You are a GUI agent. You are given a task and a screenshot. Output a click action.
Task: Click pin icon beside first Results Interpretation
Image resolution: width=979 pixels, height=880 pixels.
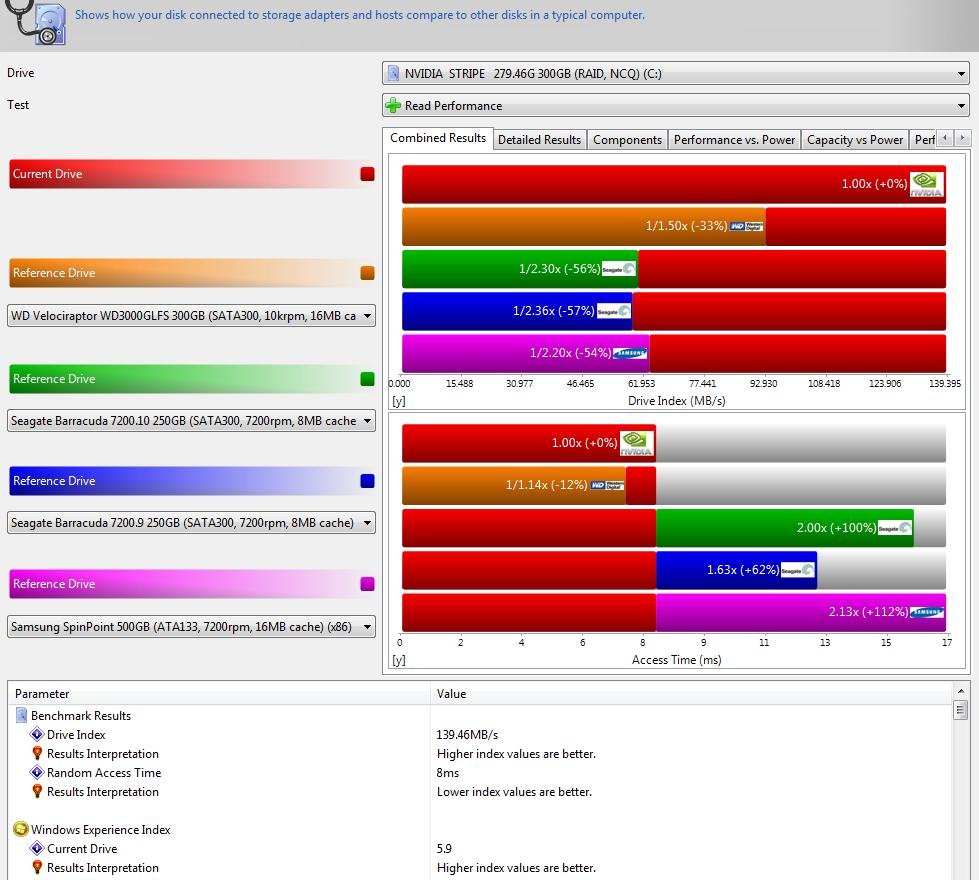pos(37,754)
